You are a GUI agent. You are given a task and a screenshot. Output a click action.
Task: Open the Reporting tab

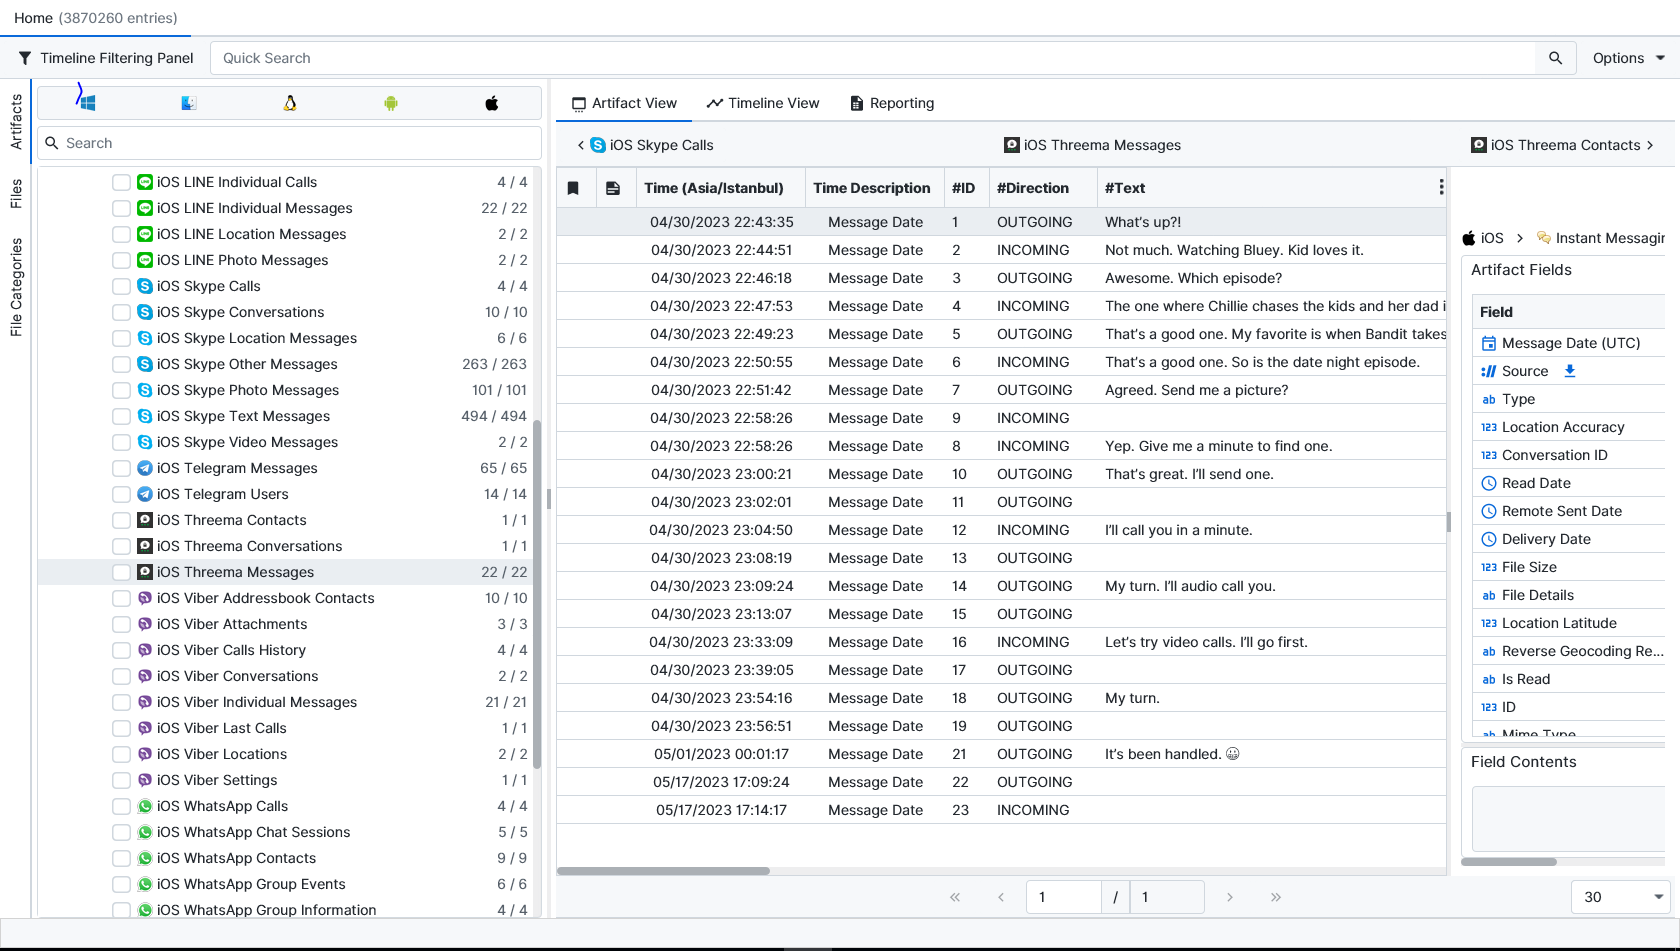(892, 103)
